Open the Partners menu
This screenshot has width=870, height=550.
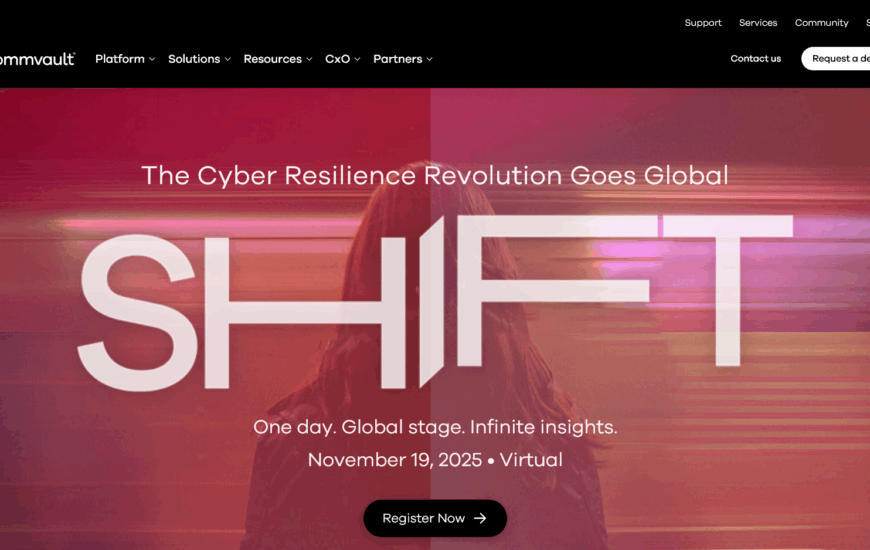pos(397,59)
